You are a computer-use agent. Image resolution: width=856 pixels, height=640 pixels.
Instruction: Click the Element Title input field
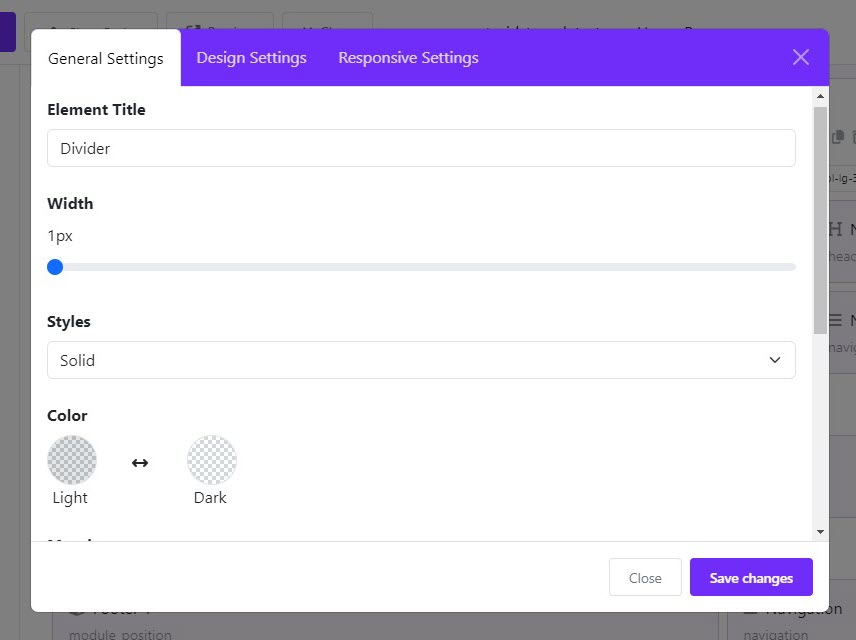[421, 148]
